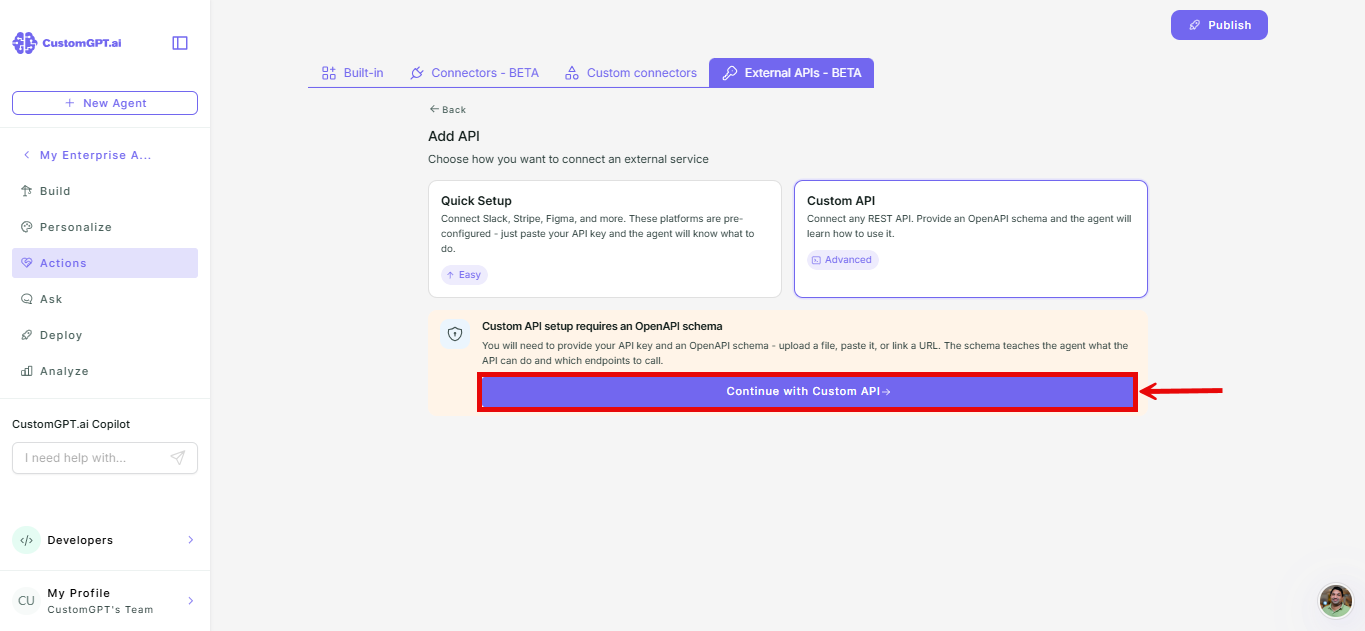Click the Actions diamond icon
The height and width of the screenshot is (631, 1365).
pyautogui.click(x=27, y=263)
